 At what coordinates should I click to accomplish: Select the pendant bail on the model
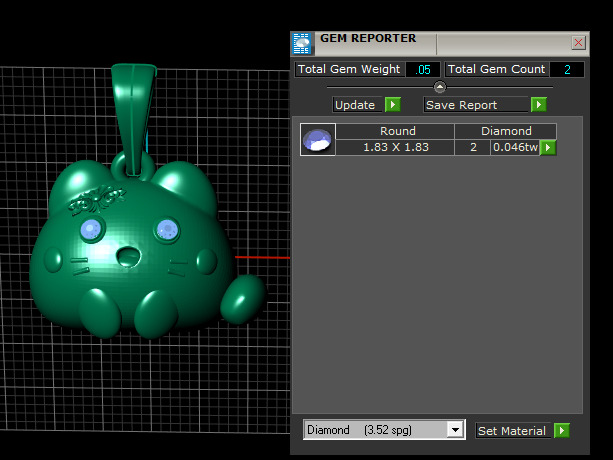tap(134, 119)
